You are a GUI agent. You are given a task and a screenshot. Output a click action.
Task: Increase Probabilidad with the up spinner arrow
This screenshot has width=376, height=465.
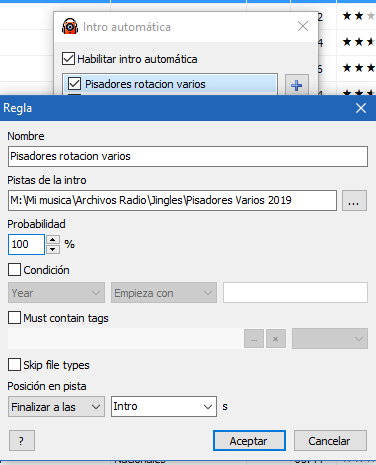53,239
